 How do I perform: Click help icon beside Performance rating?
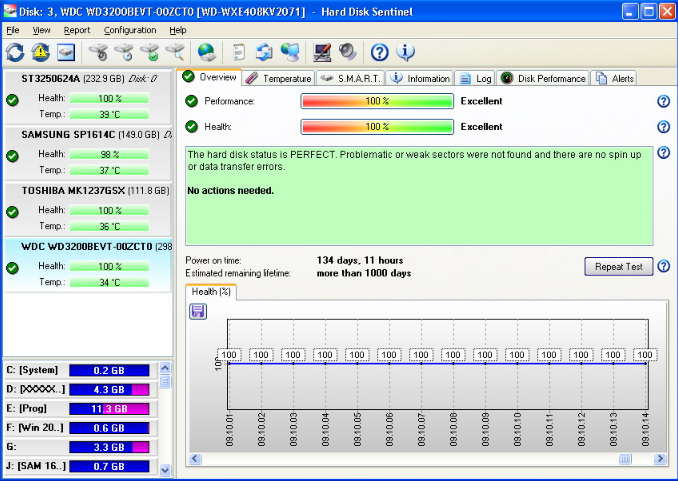[663, 101]
